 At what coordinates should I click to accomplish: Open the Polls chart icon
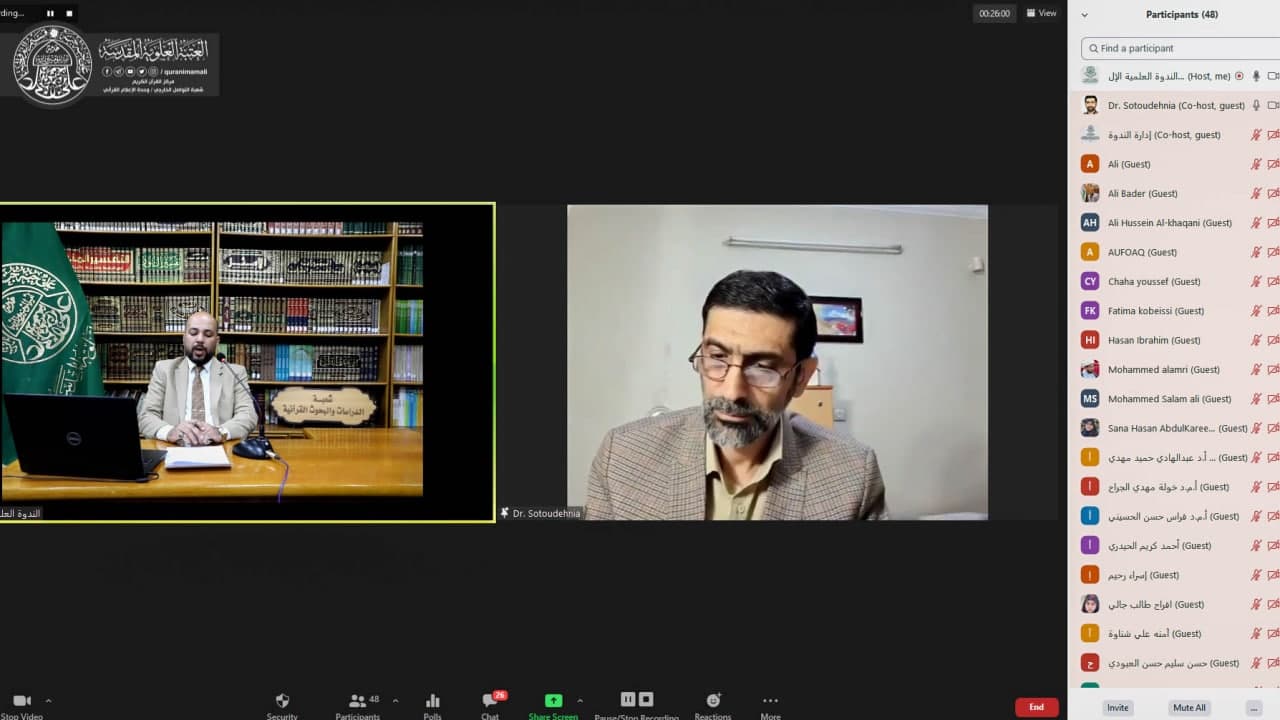tap(432, 701)
